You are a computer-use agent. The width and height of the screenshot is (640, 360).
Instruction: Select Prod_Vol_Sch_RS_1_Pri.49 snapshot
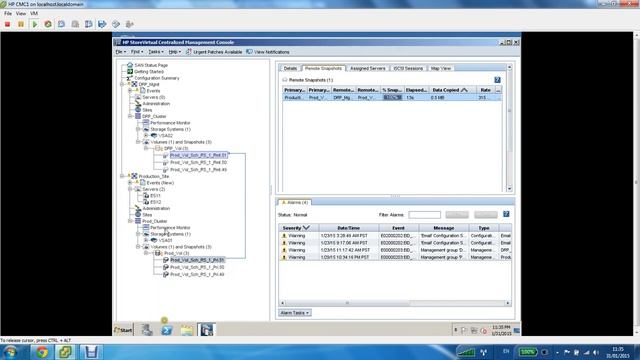(x=197, y=274)
